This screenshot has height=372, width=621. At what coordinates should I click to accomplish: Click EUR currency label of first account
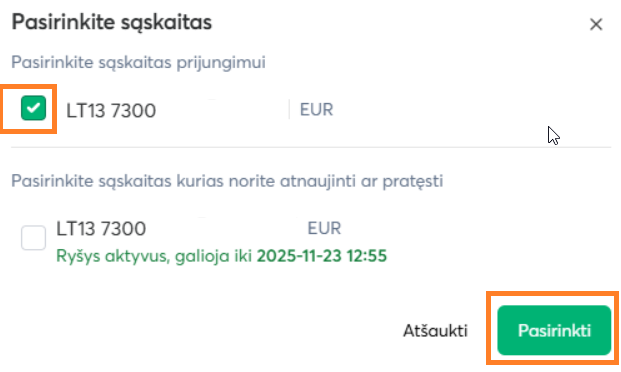tap(316, 110)
